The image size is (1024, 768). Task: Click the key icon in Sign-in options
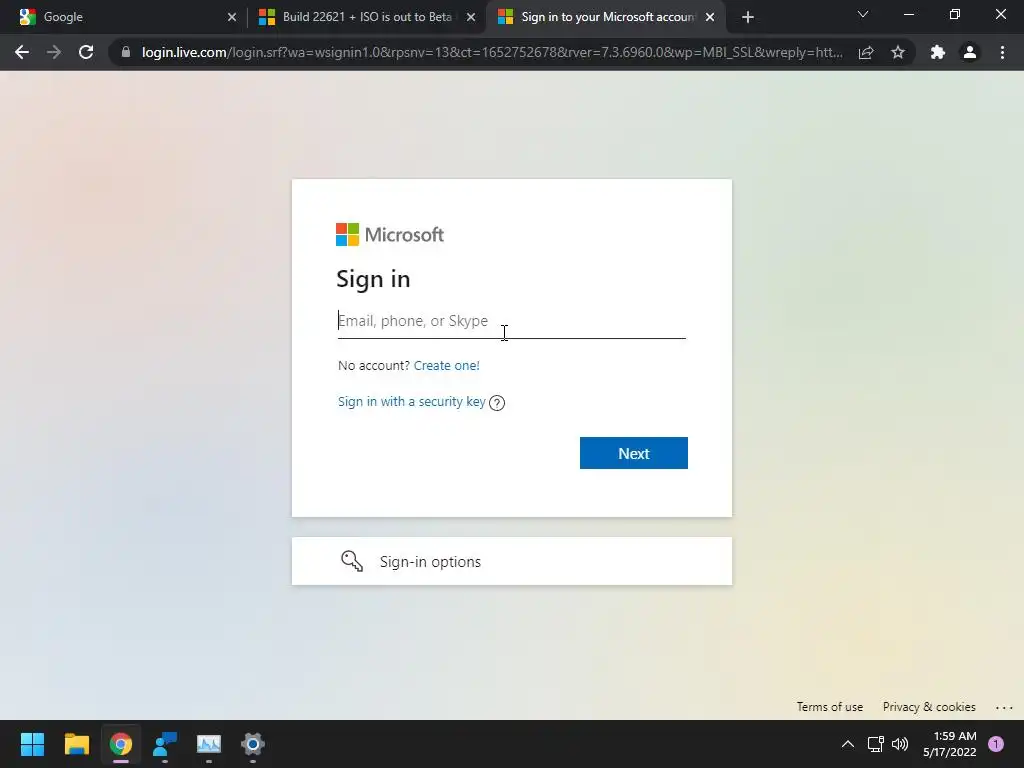coord(351,561)
